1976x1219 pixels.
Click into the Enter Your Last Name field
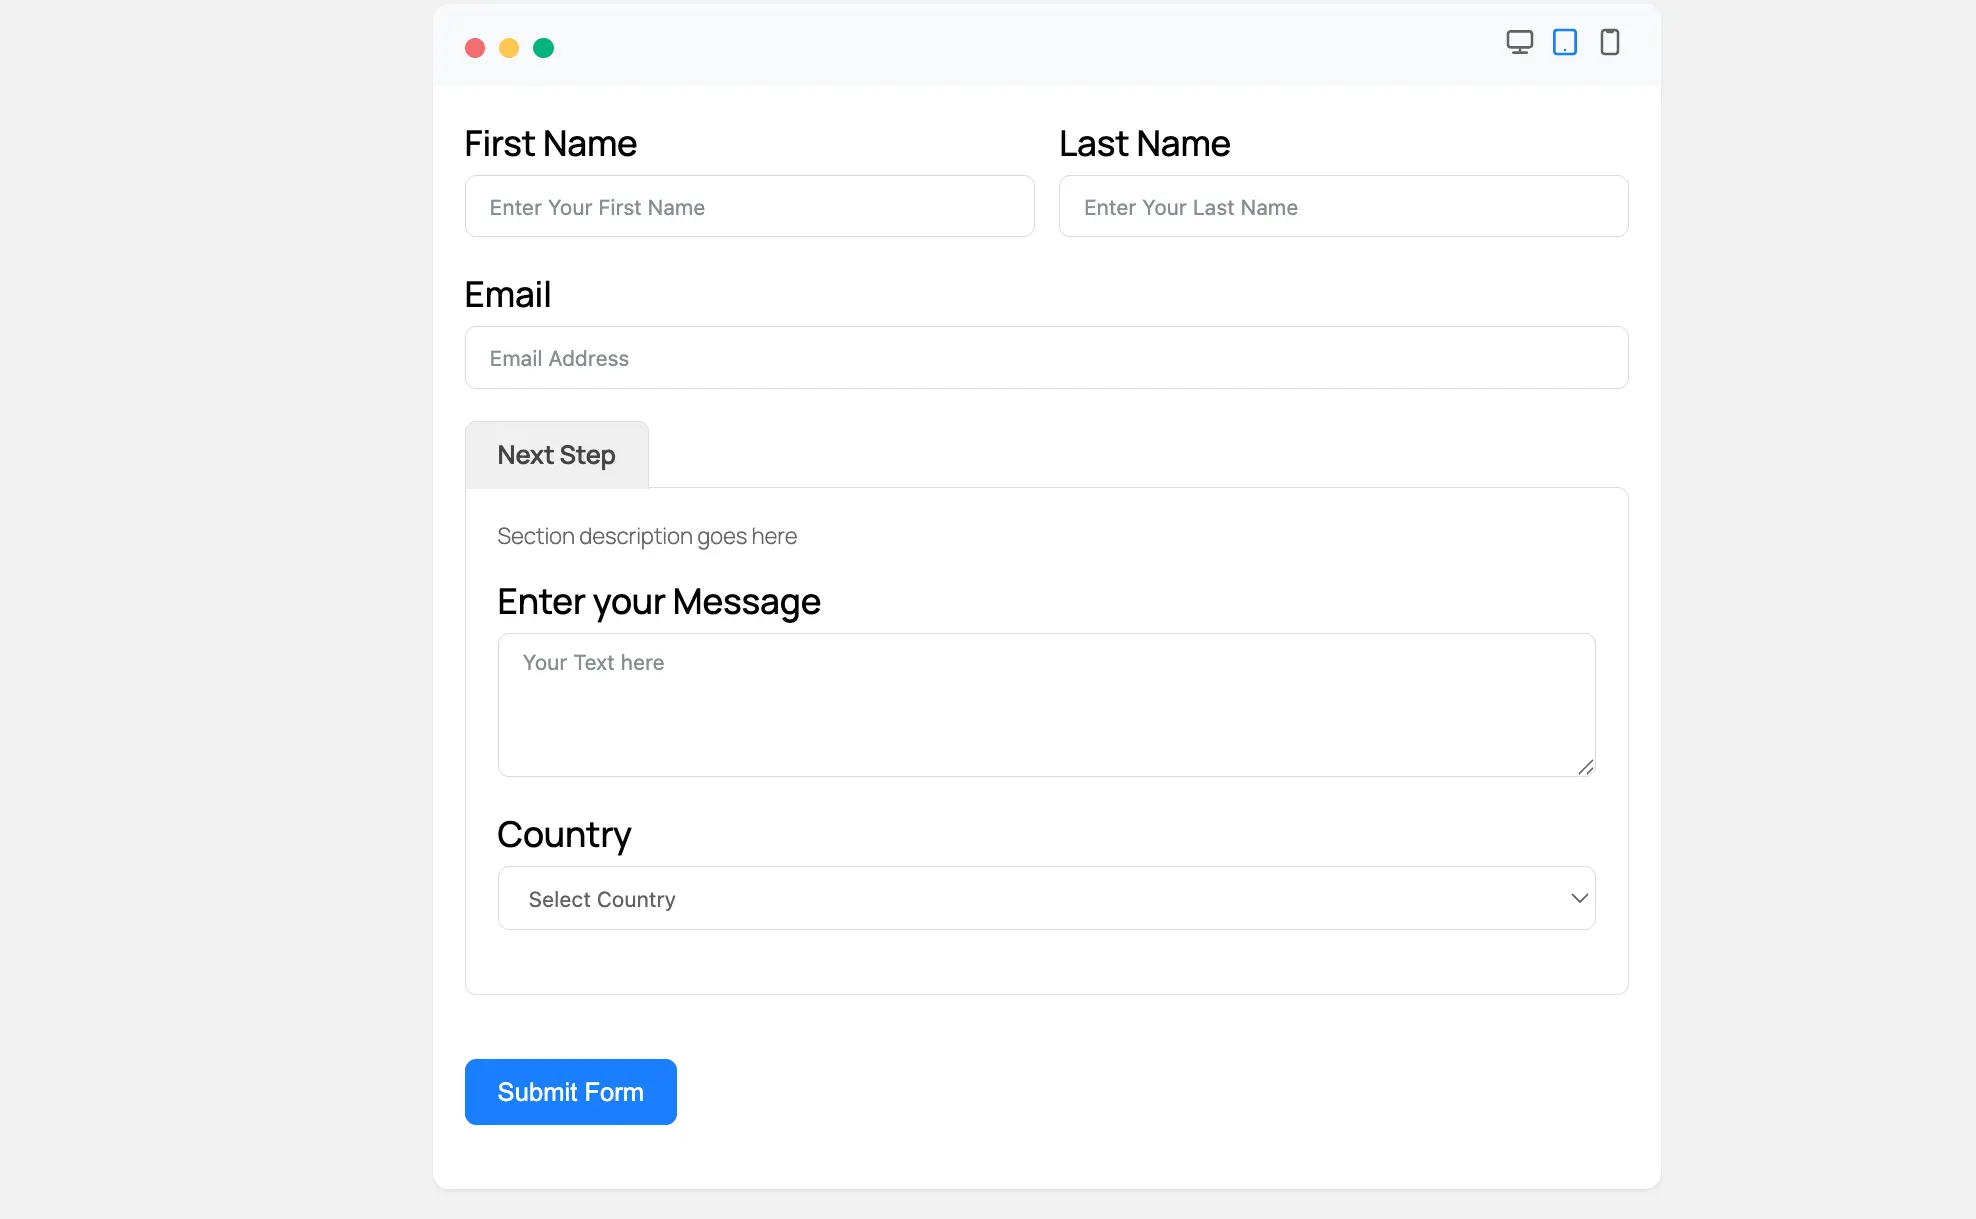(1343, 207)
